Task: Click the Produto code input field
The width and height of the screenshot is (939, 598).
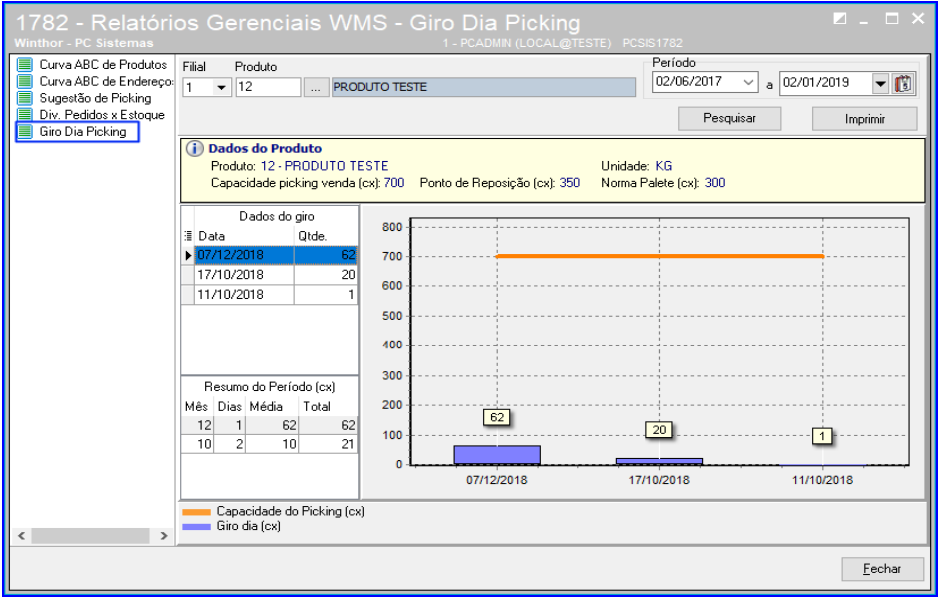Action: [268, 87]
